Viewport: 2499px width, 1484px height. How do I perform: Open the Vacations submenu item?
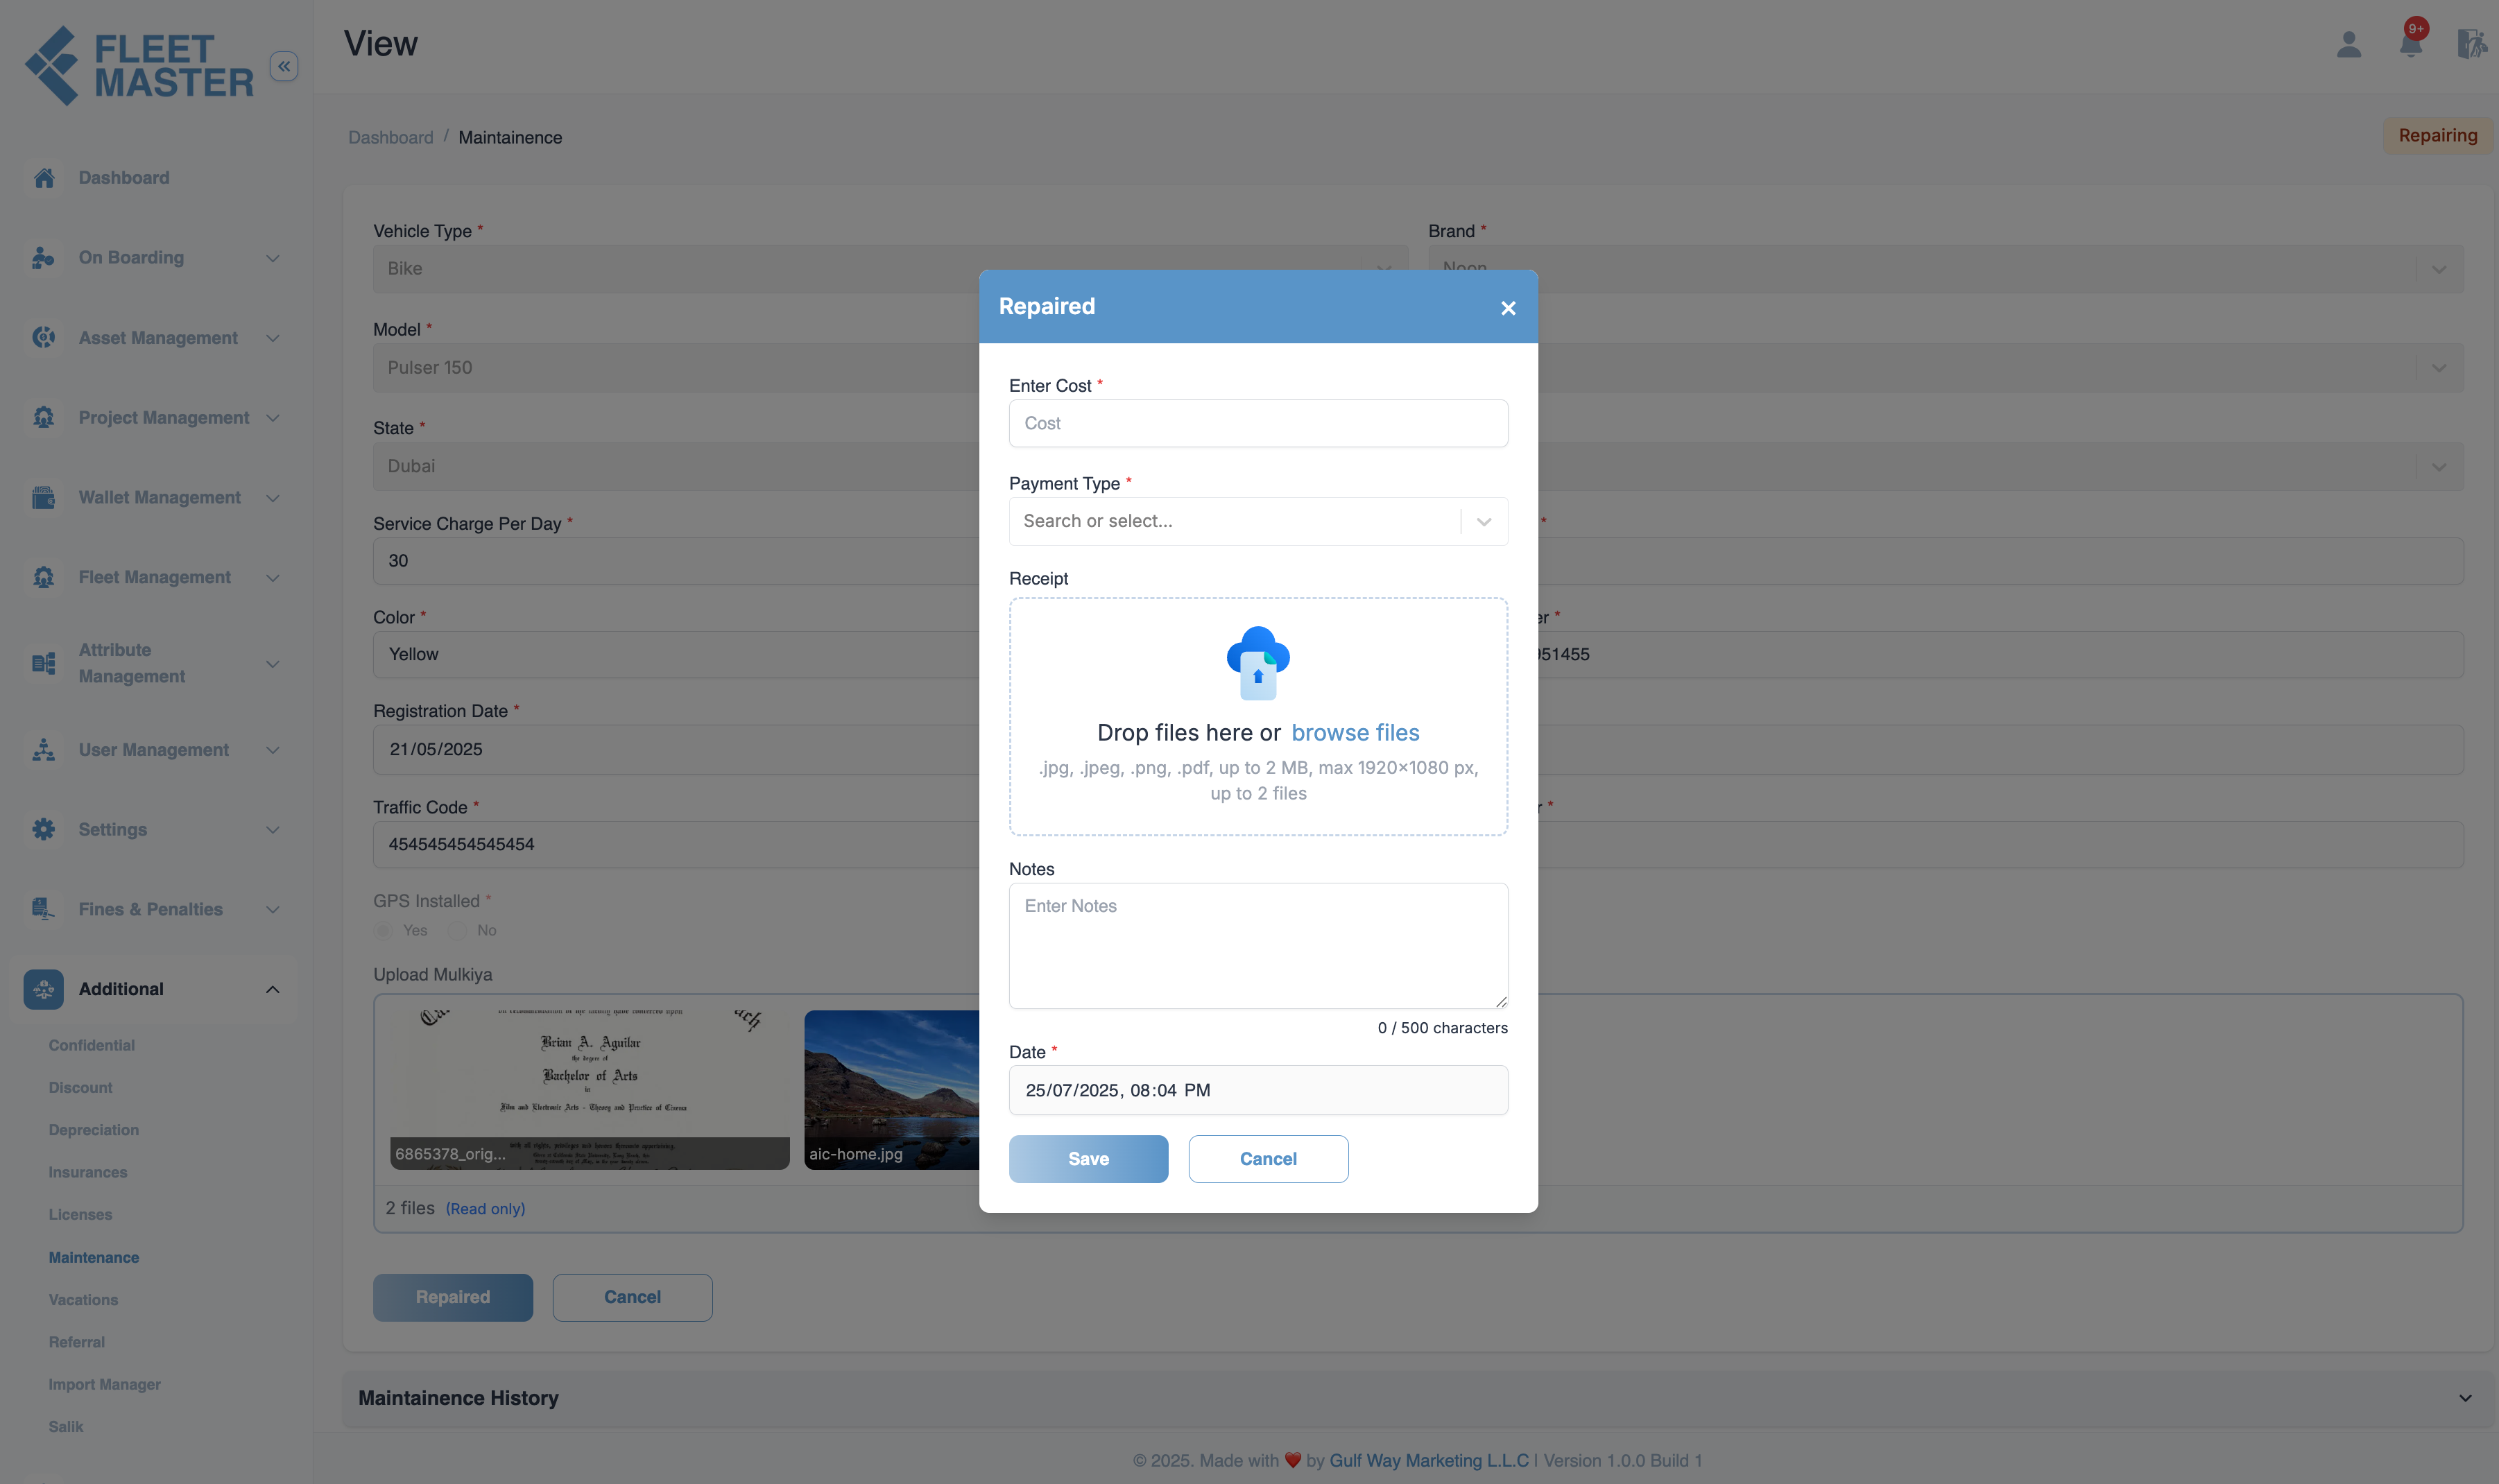pyautogui.click(x=83, y=1300)
